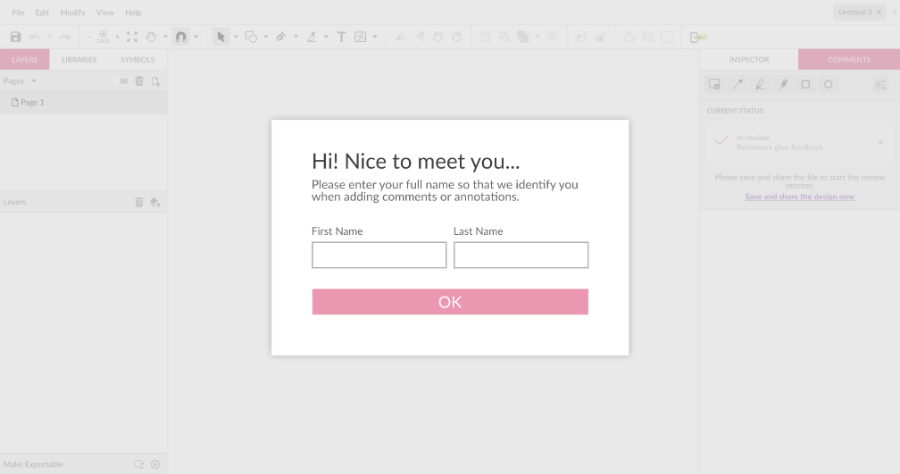Screen dimensions: 900x474
Task: Expand the Pages dropdown arrow
Action: coord(34,81)
